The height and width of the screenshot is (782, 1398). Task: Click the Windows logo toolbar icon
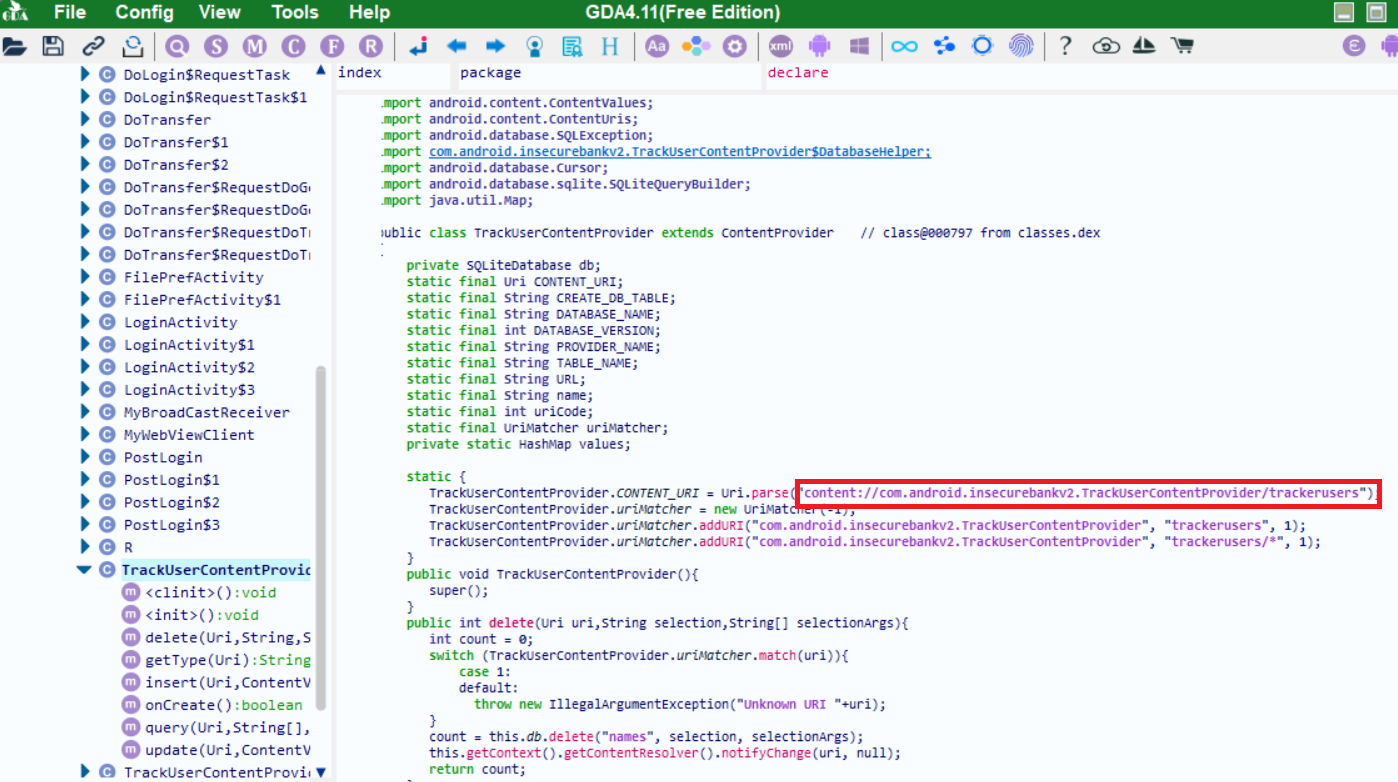(858, 46)
